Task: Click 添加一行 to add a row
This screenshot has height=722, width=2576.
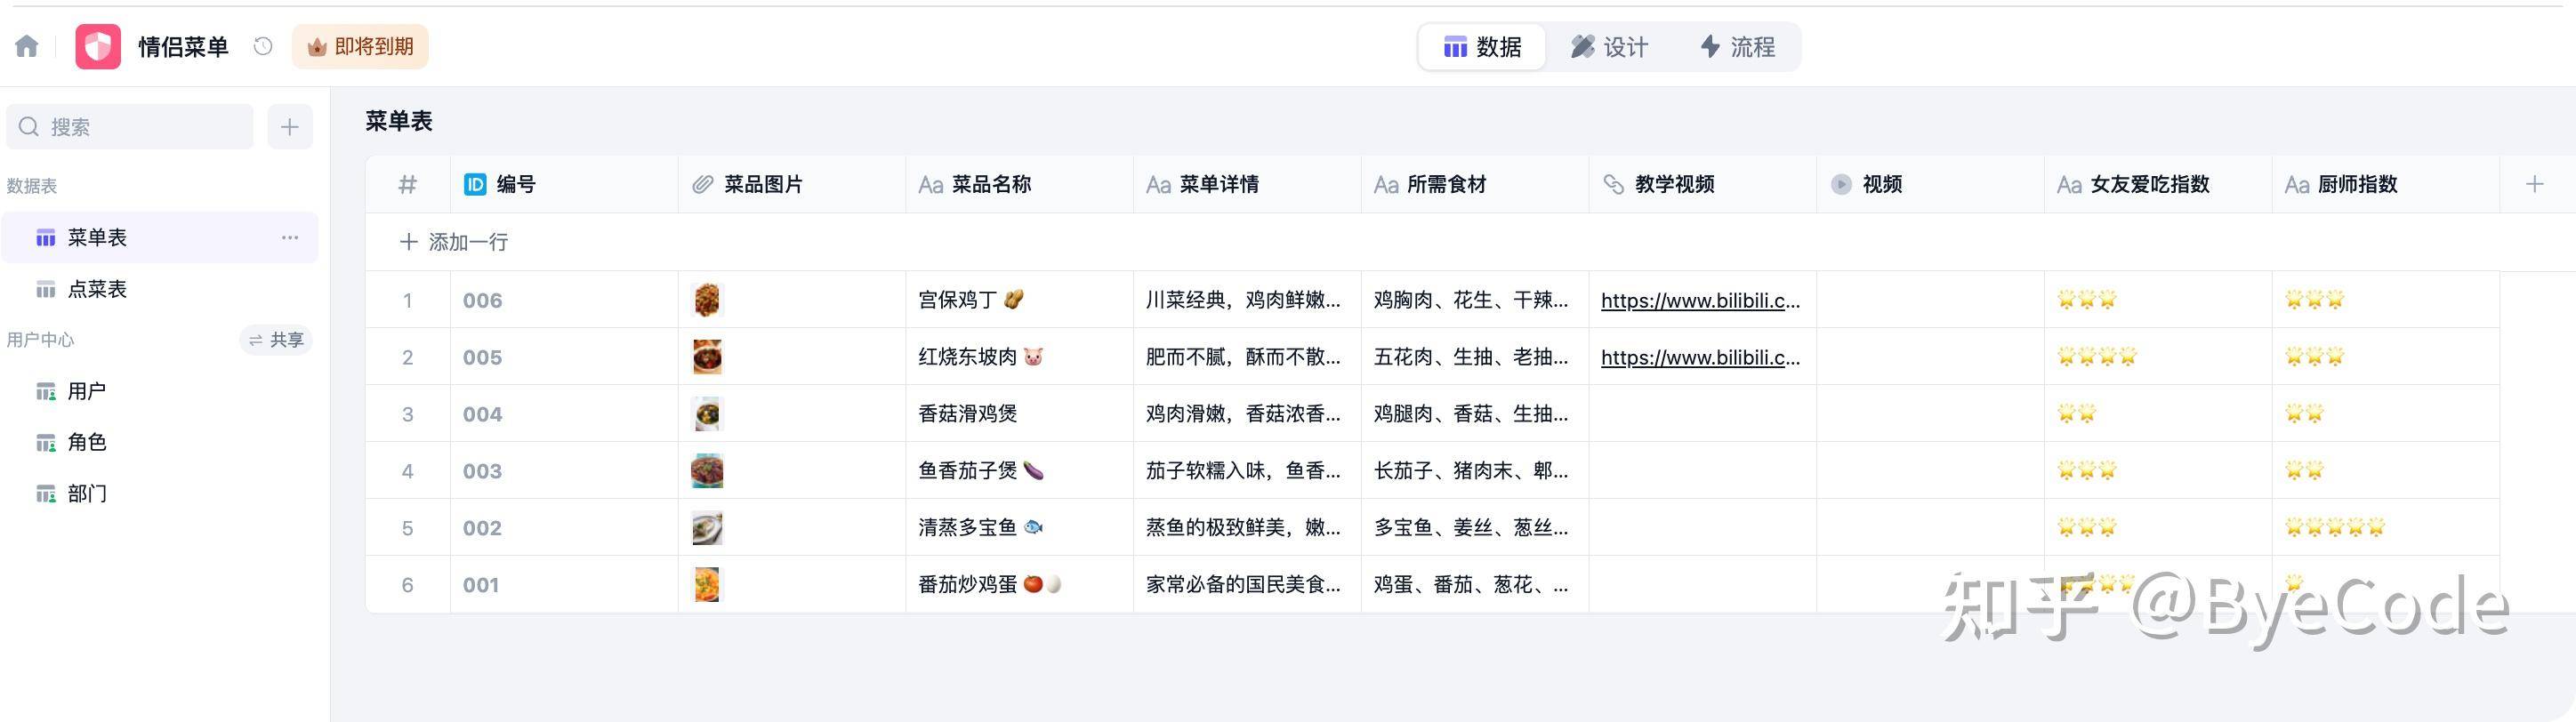Action: pos(454,242)
